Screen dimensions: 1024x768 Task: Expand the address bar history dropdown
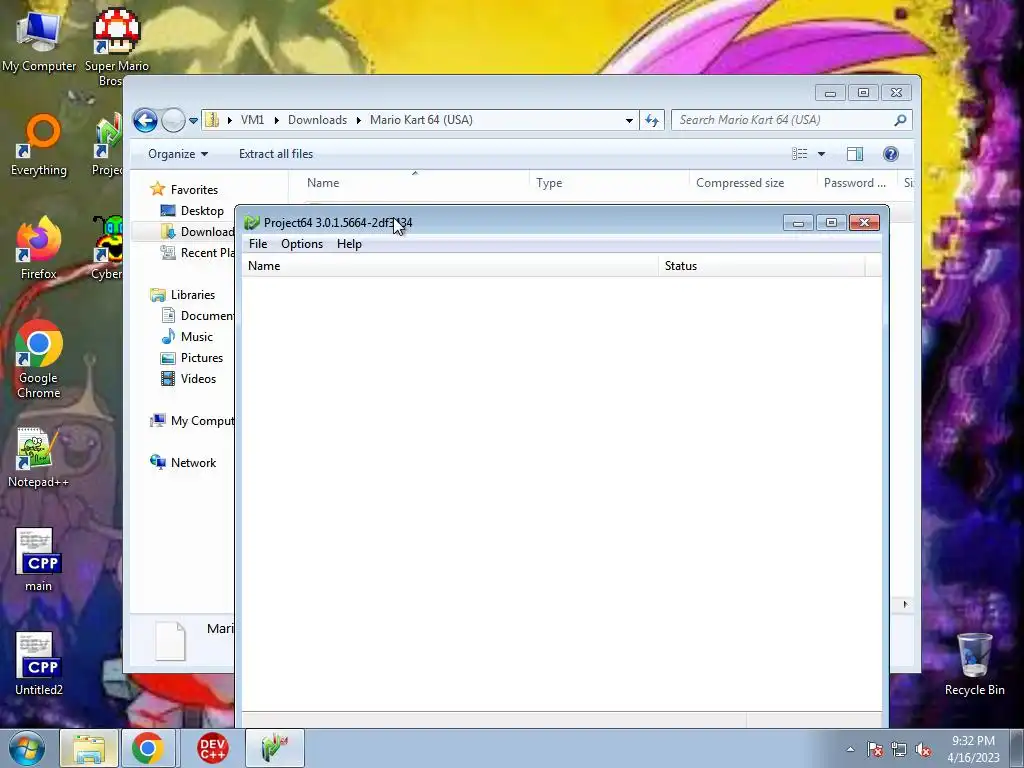(629, 120)
